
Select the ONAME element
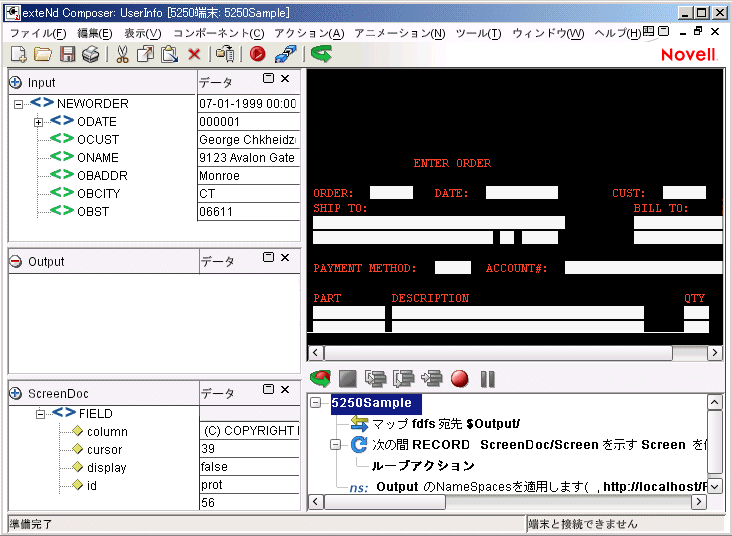click(x=98, y=158)
